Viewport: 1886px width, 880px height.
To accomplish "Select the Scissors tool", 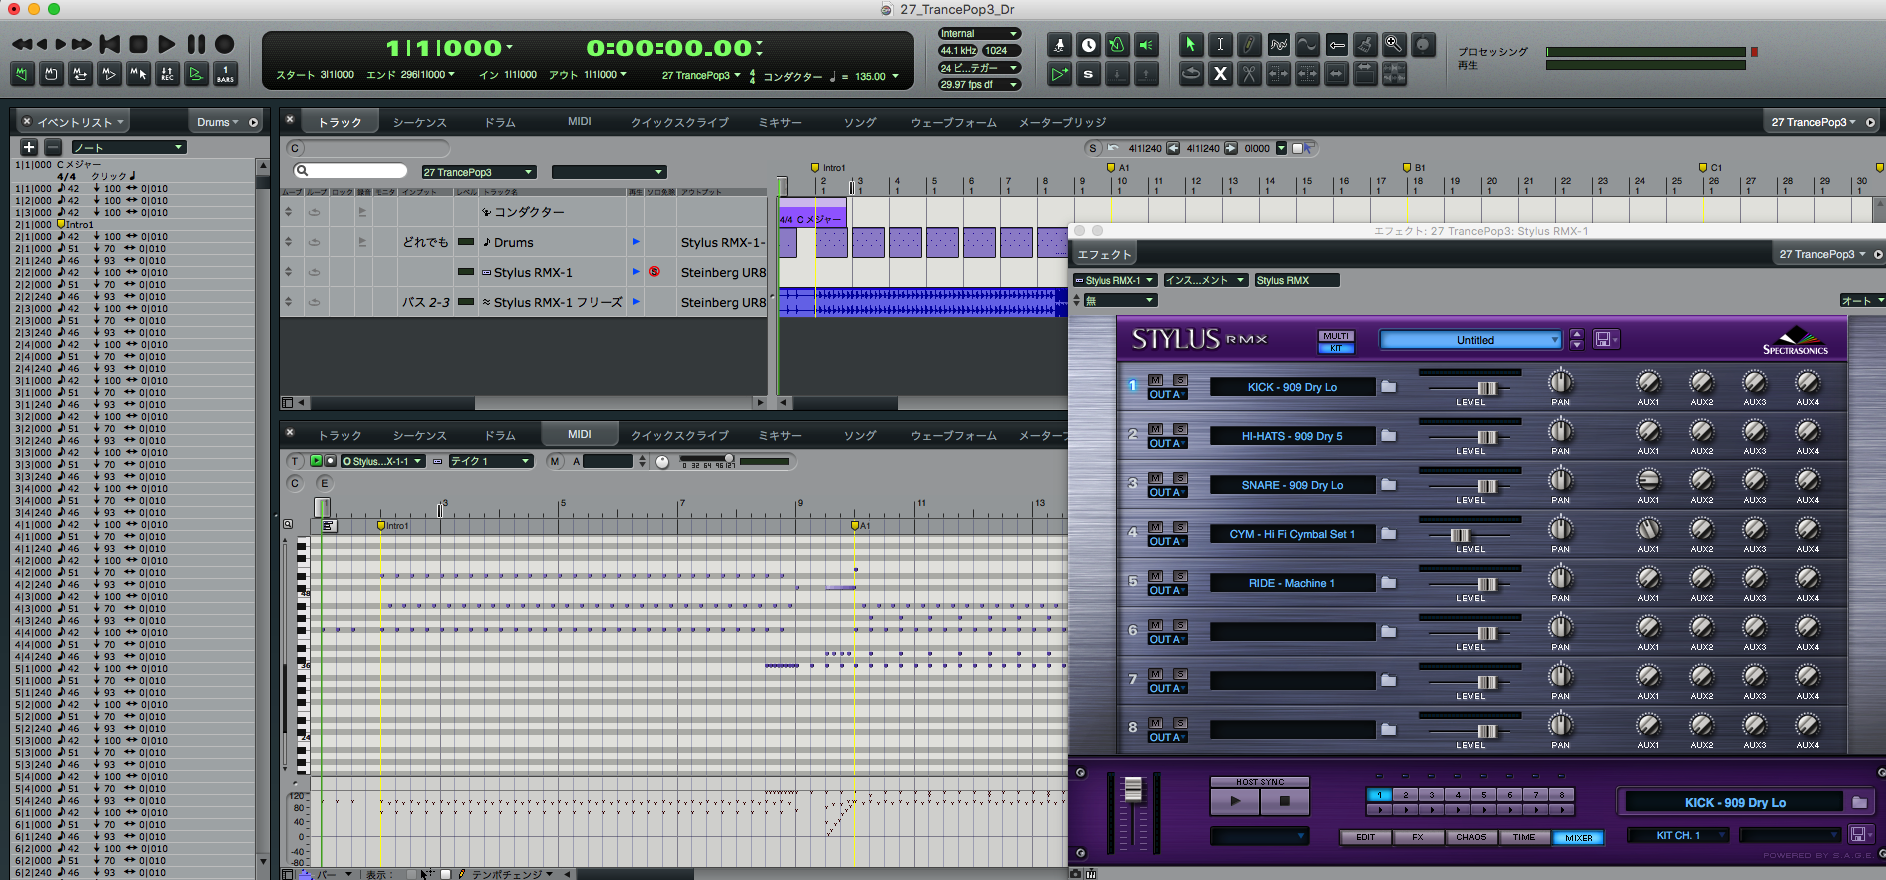I will (1249, 73).
